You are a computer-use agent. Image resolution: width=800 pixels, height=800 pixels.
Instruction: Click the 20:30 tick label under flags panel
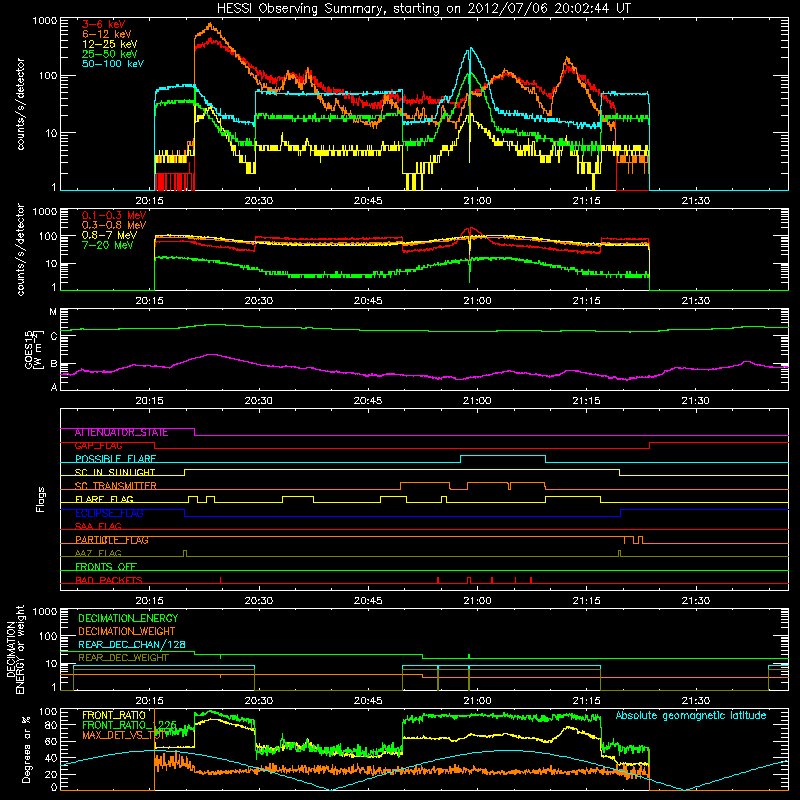click(259, 601)
